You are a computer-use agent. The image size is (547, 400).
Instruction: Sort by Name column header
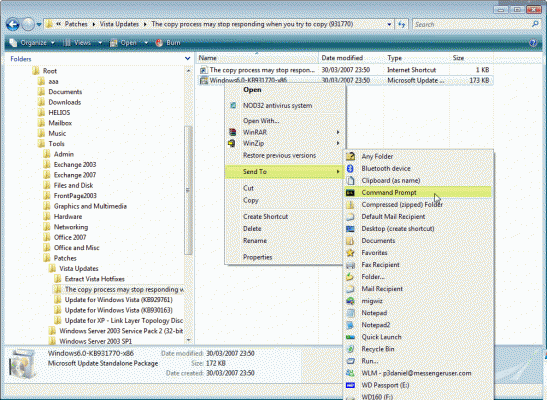pos(257,58)
